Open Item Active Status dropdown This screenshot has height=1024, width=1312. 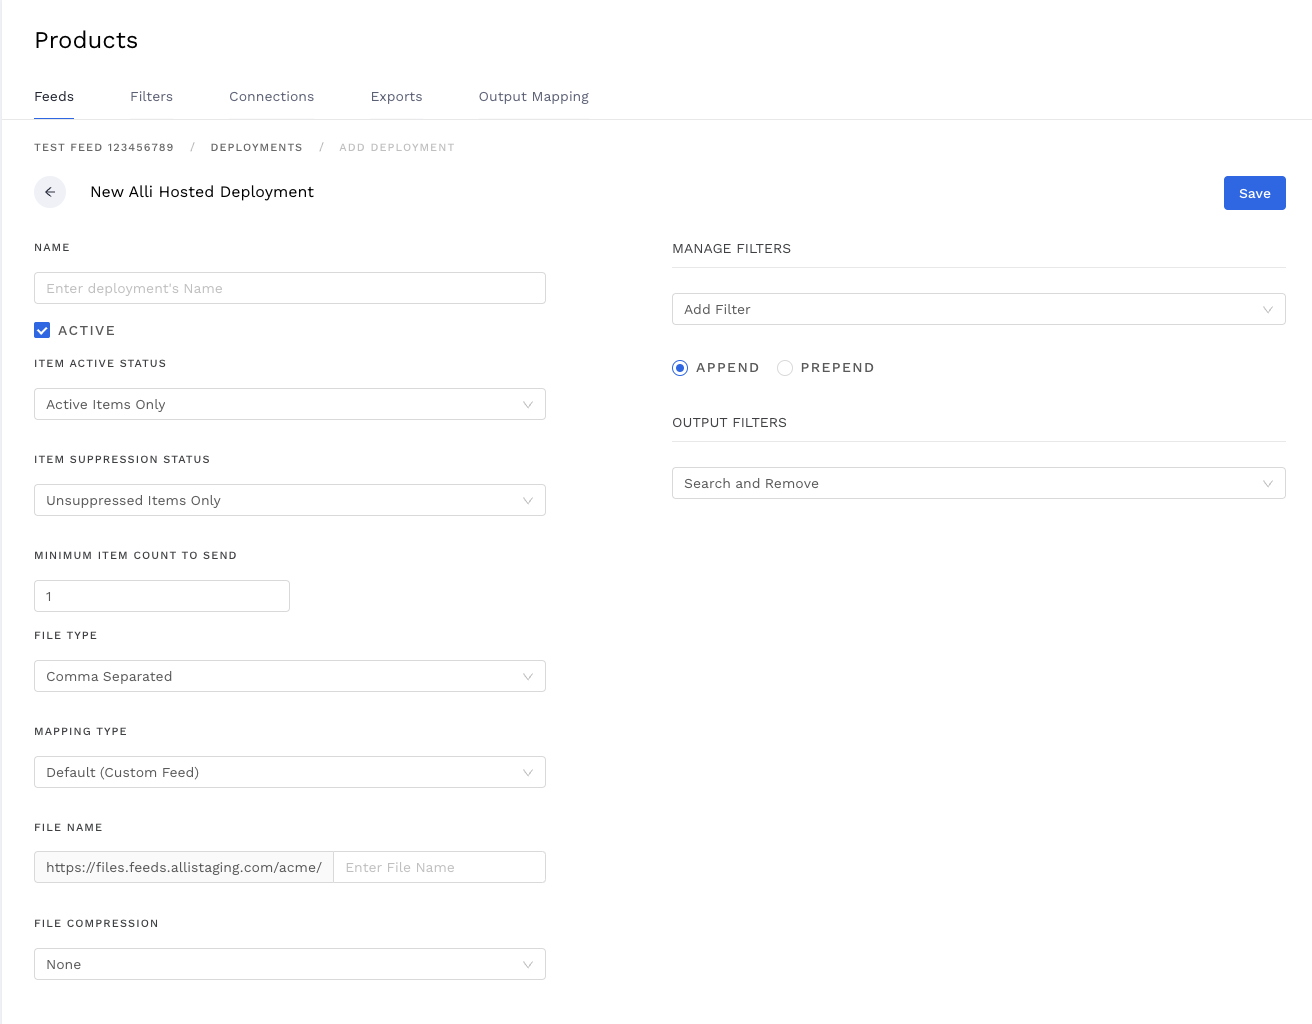[289, 404]
